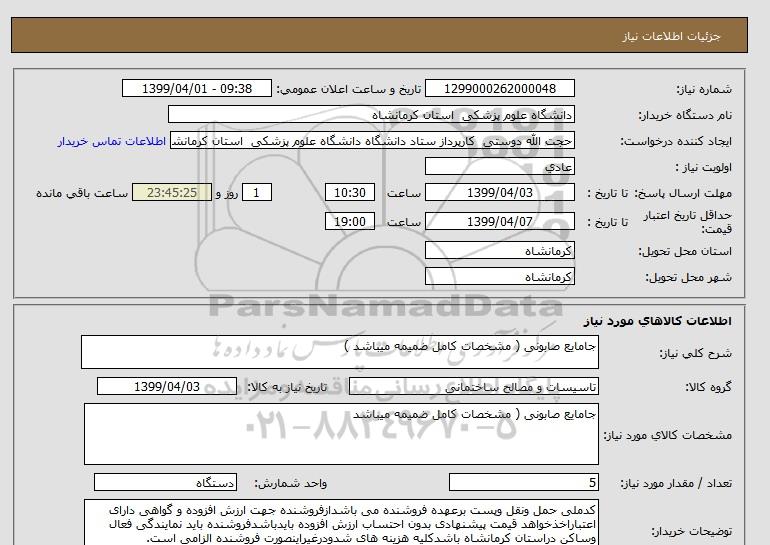Click the label حداقل تاریخ اعتبار قیمت
The height and width of the screenshot is (545, 770).
click(688, 222)
